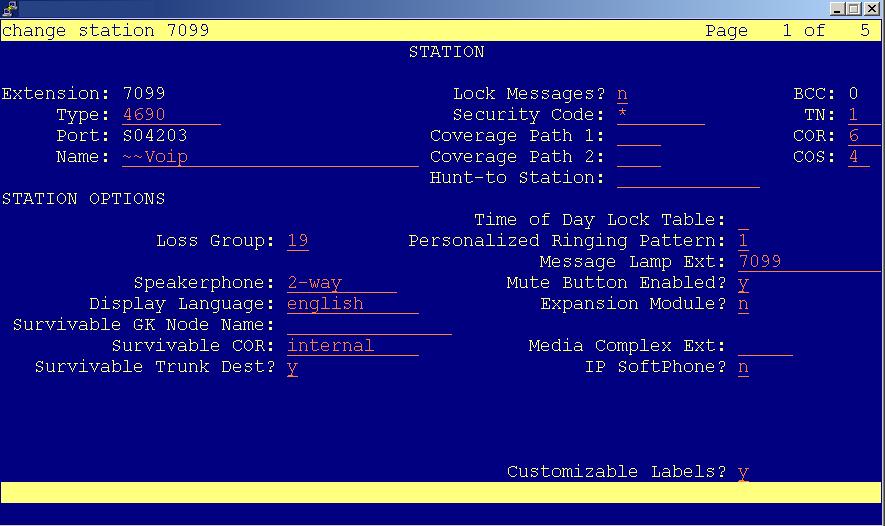Select the Speakerphone 2-way field
The width and height of the screenshot is (885, 526).
(340, 283)
